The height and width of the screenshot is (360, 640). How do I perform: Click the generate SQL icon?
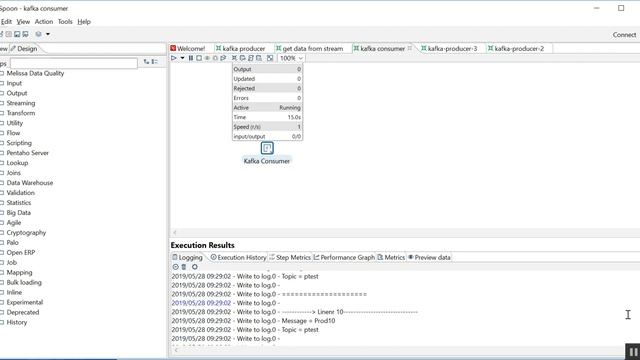point(251,58)
